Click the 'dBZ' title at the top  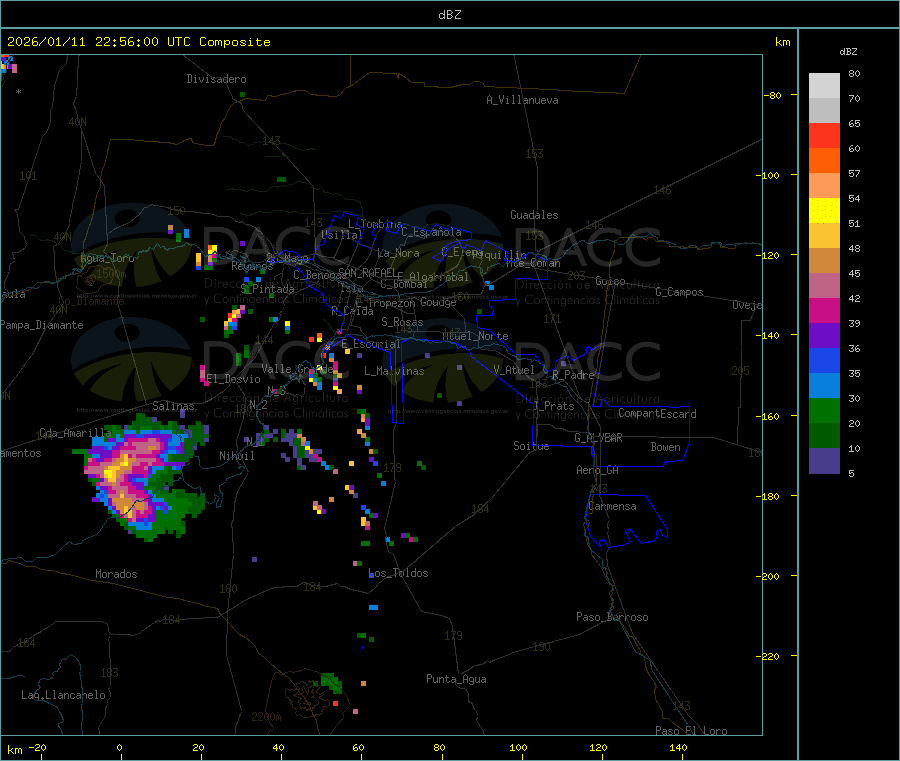tap(449, 15)
